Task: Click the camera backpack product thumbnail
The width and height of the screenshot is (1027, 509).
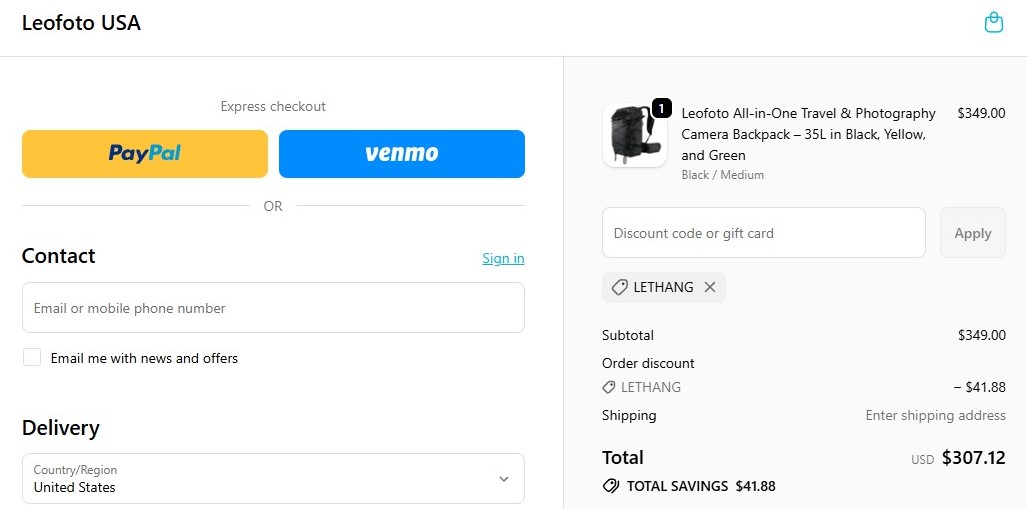Action: 634,136
